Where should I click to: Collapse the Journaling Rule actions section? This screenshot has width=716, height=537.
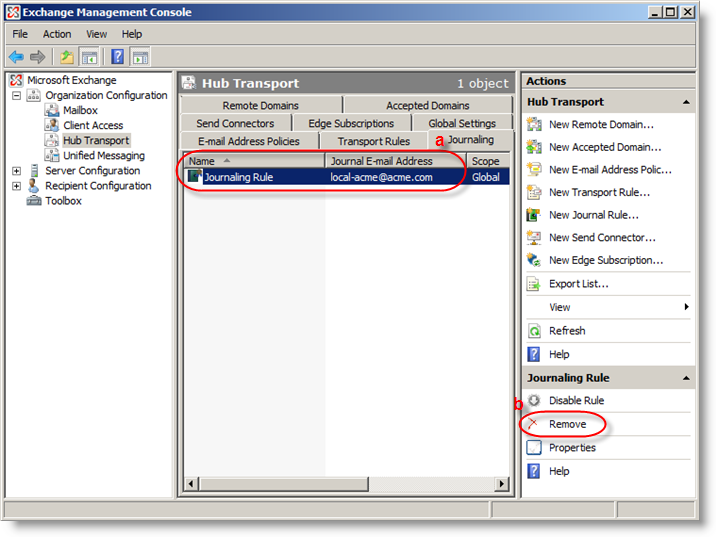pyautogui.click(x=686, y=378)
